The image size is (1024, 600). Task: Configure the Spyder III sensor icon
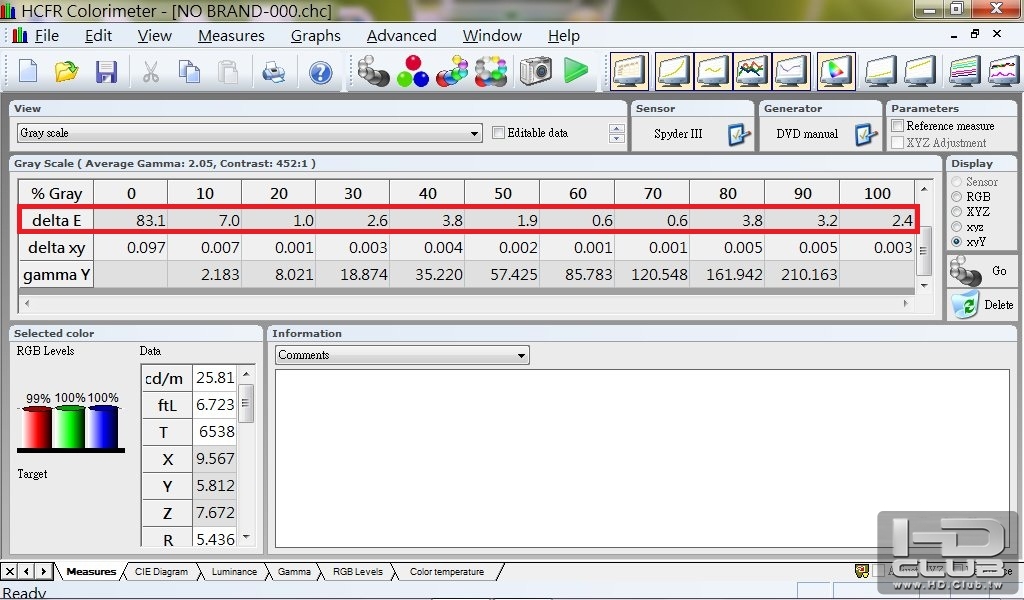pos(739,134)
